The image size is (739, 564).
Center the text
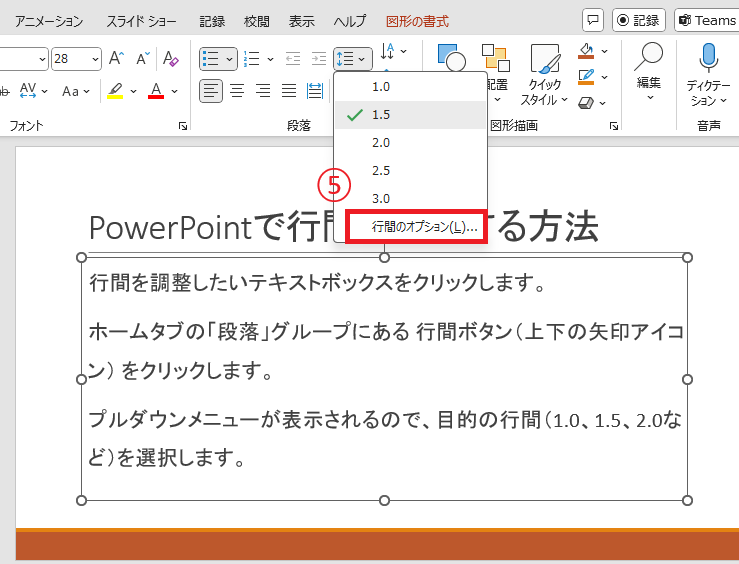(x=237, y=90)
